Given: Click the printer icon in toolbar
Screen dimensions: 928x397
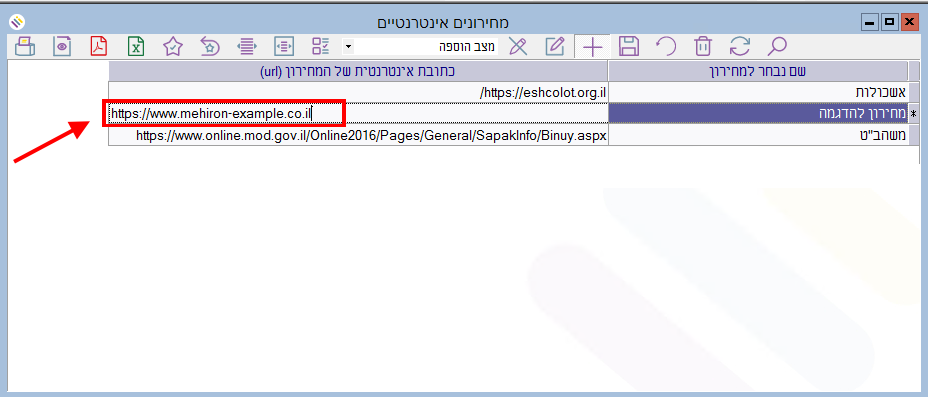Looking at the screenshot, I should [x=24, y=46].
